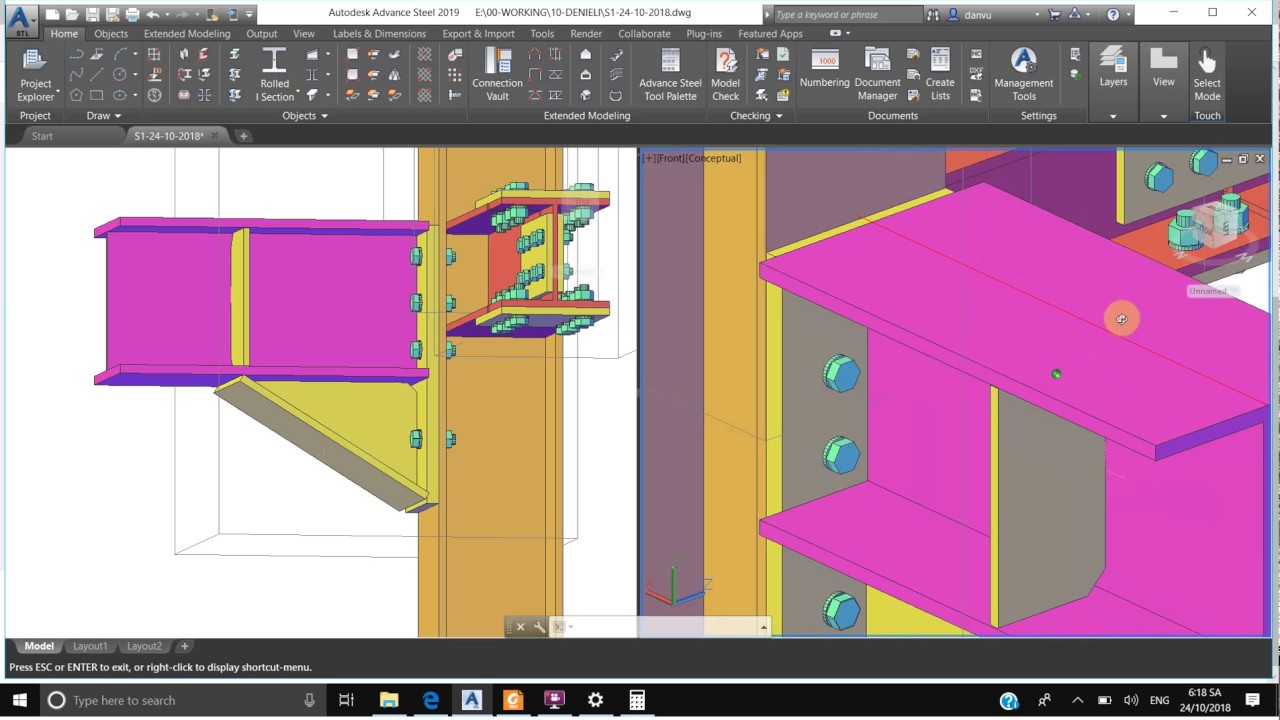Select the Polygon draw tool

[76, 96]
